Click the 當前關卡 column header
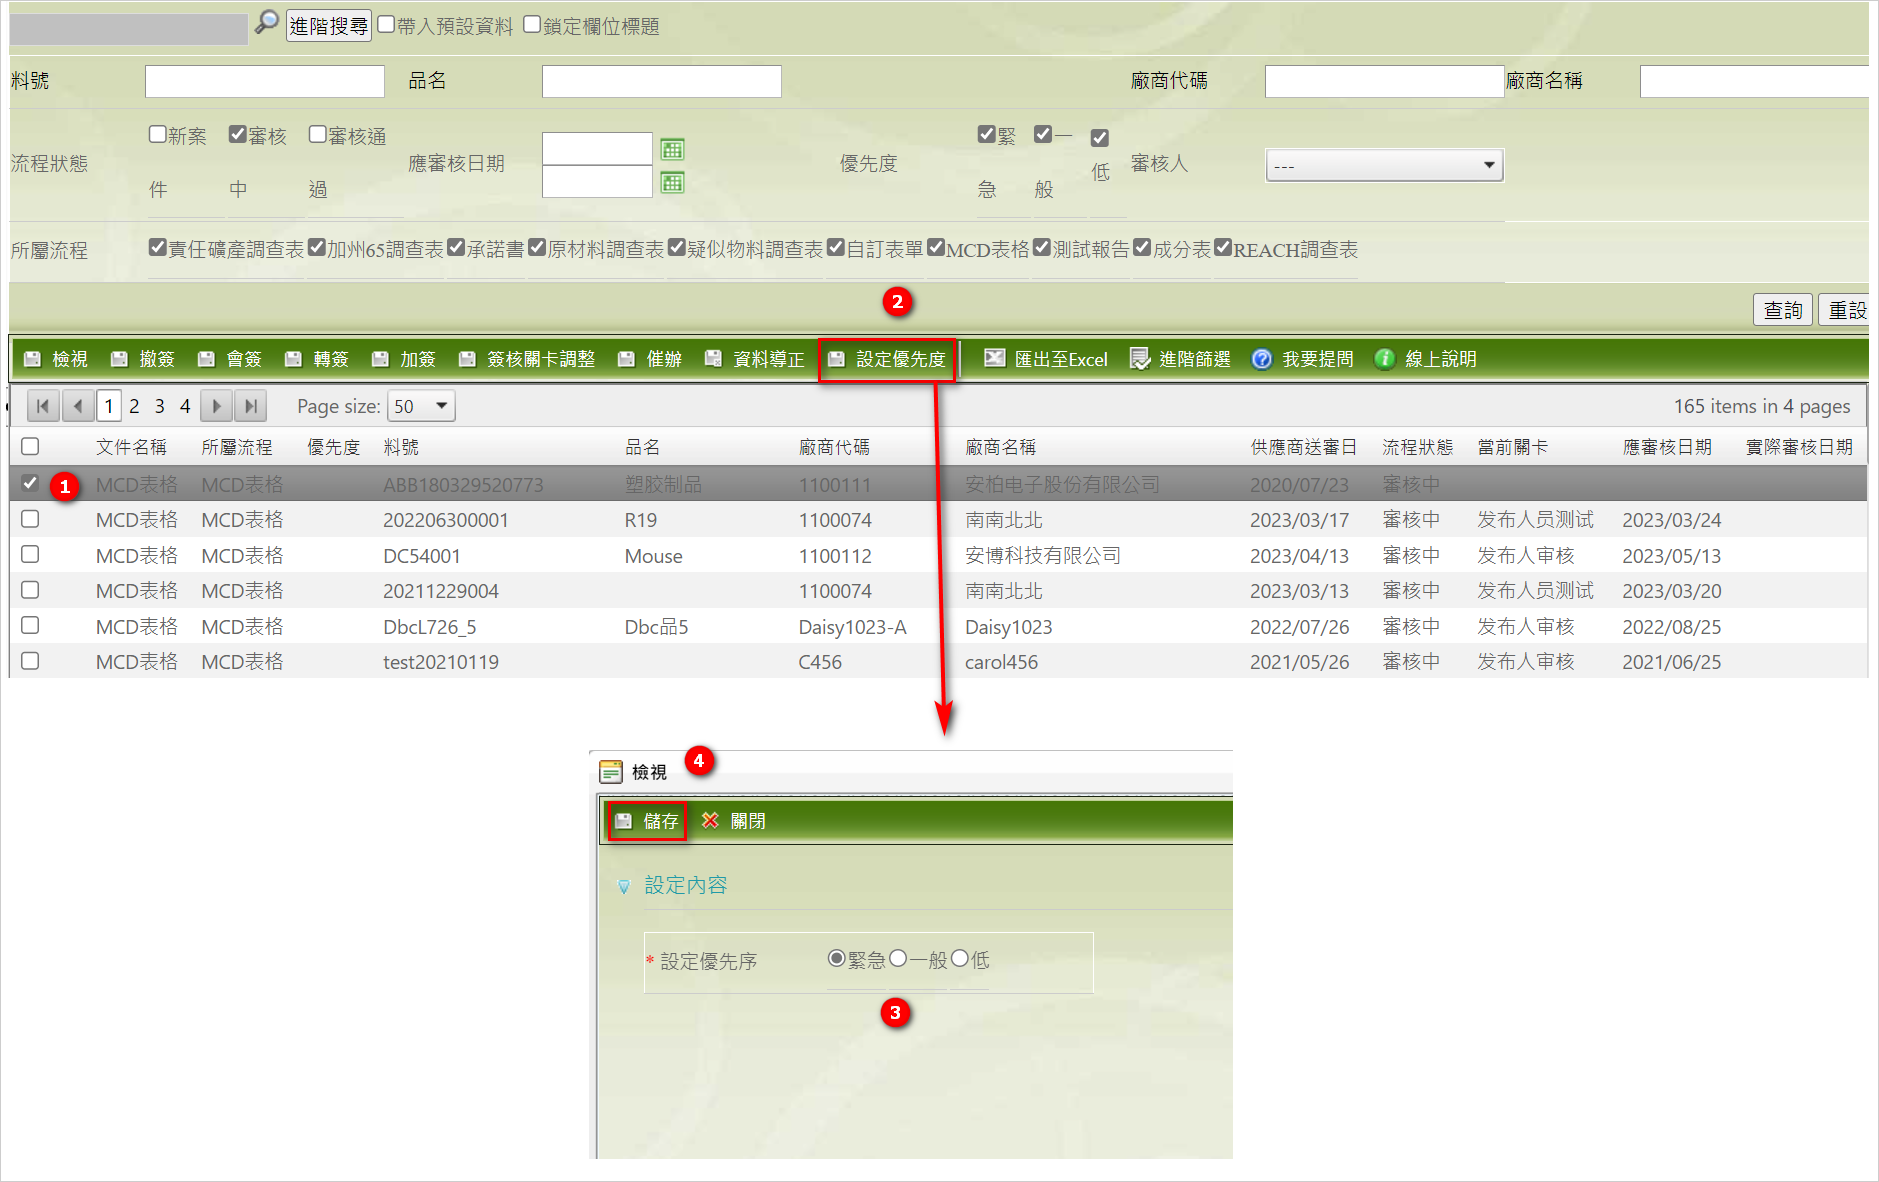Image resolution: width=1879 pixels, height=1182 pixels. (1512, 447)
